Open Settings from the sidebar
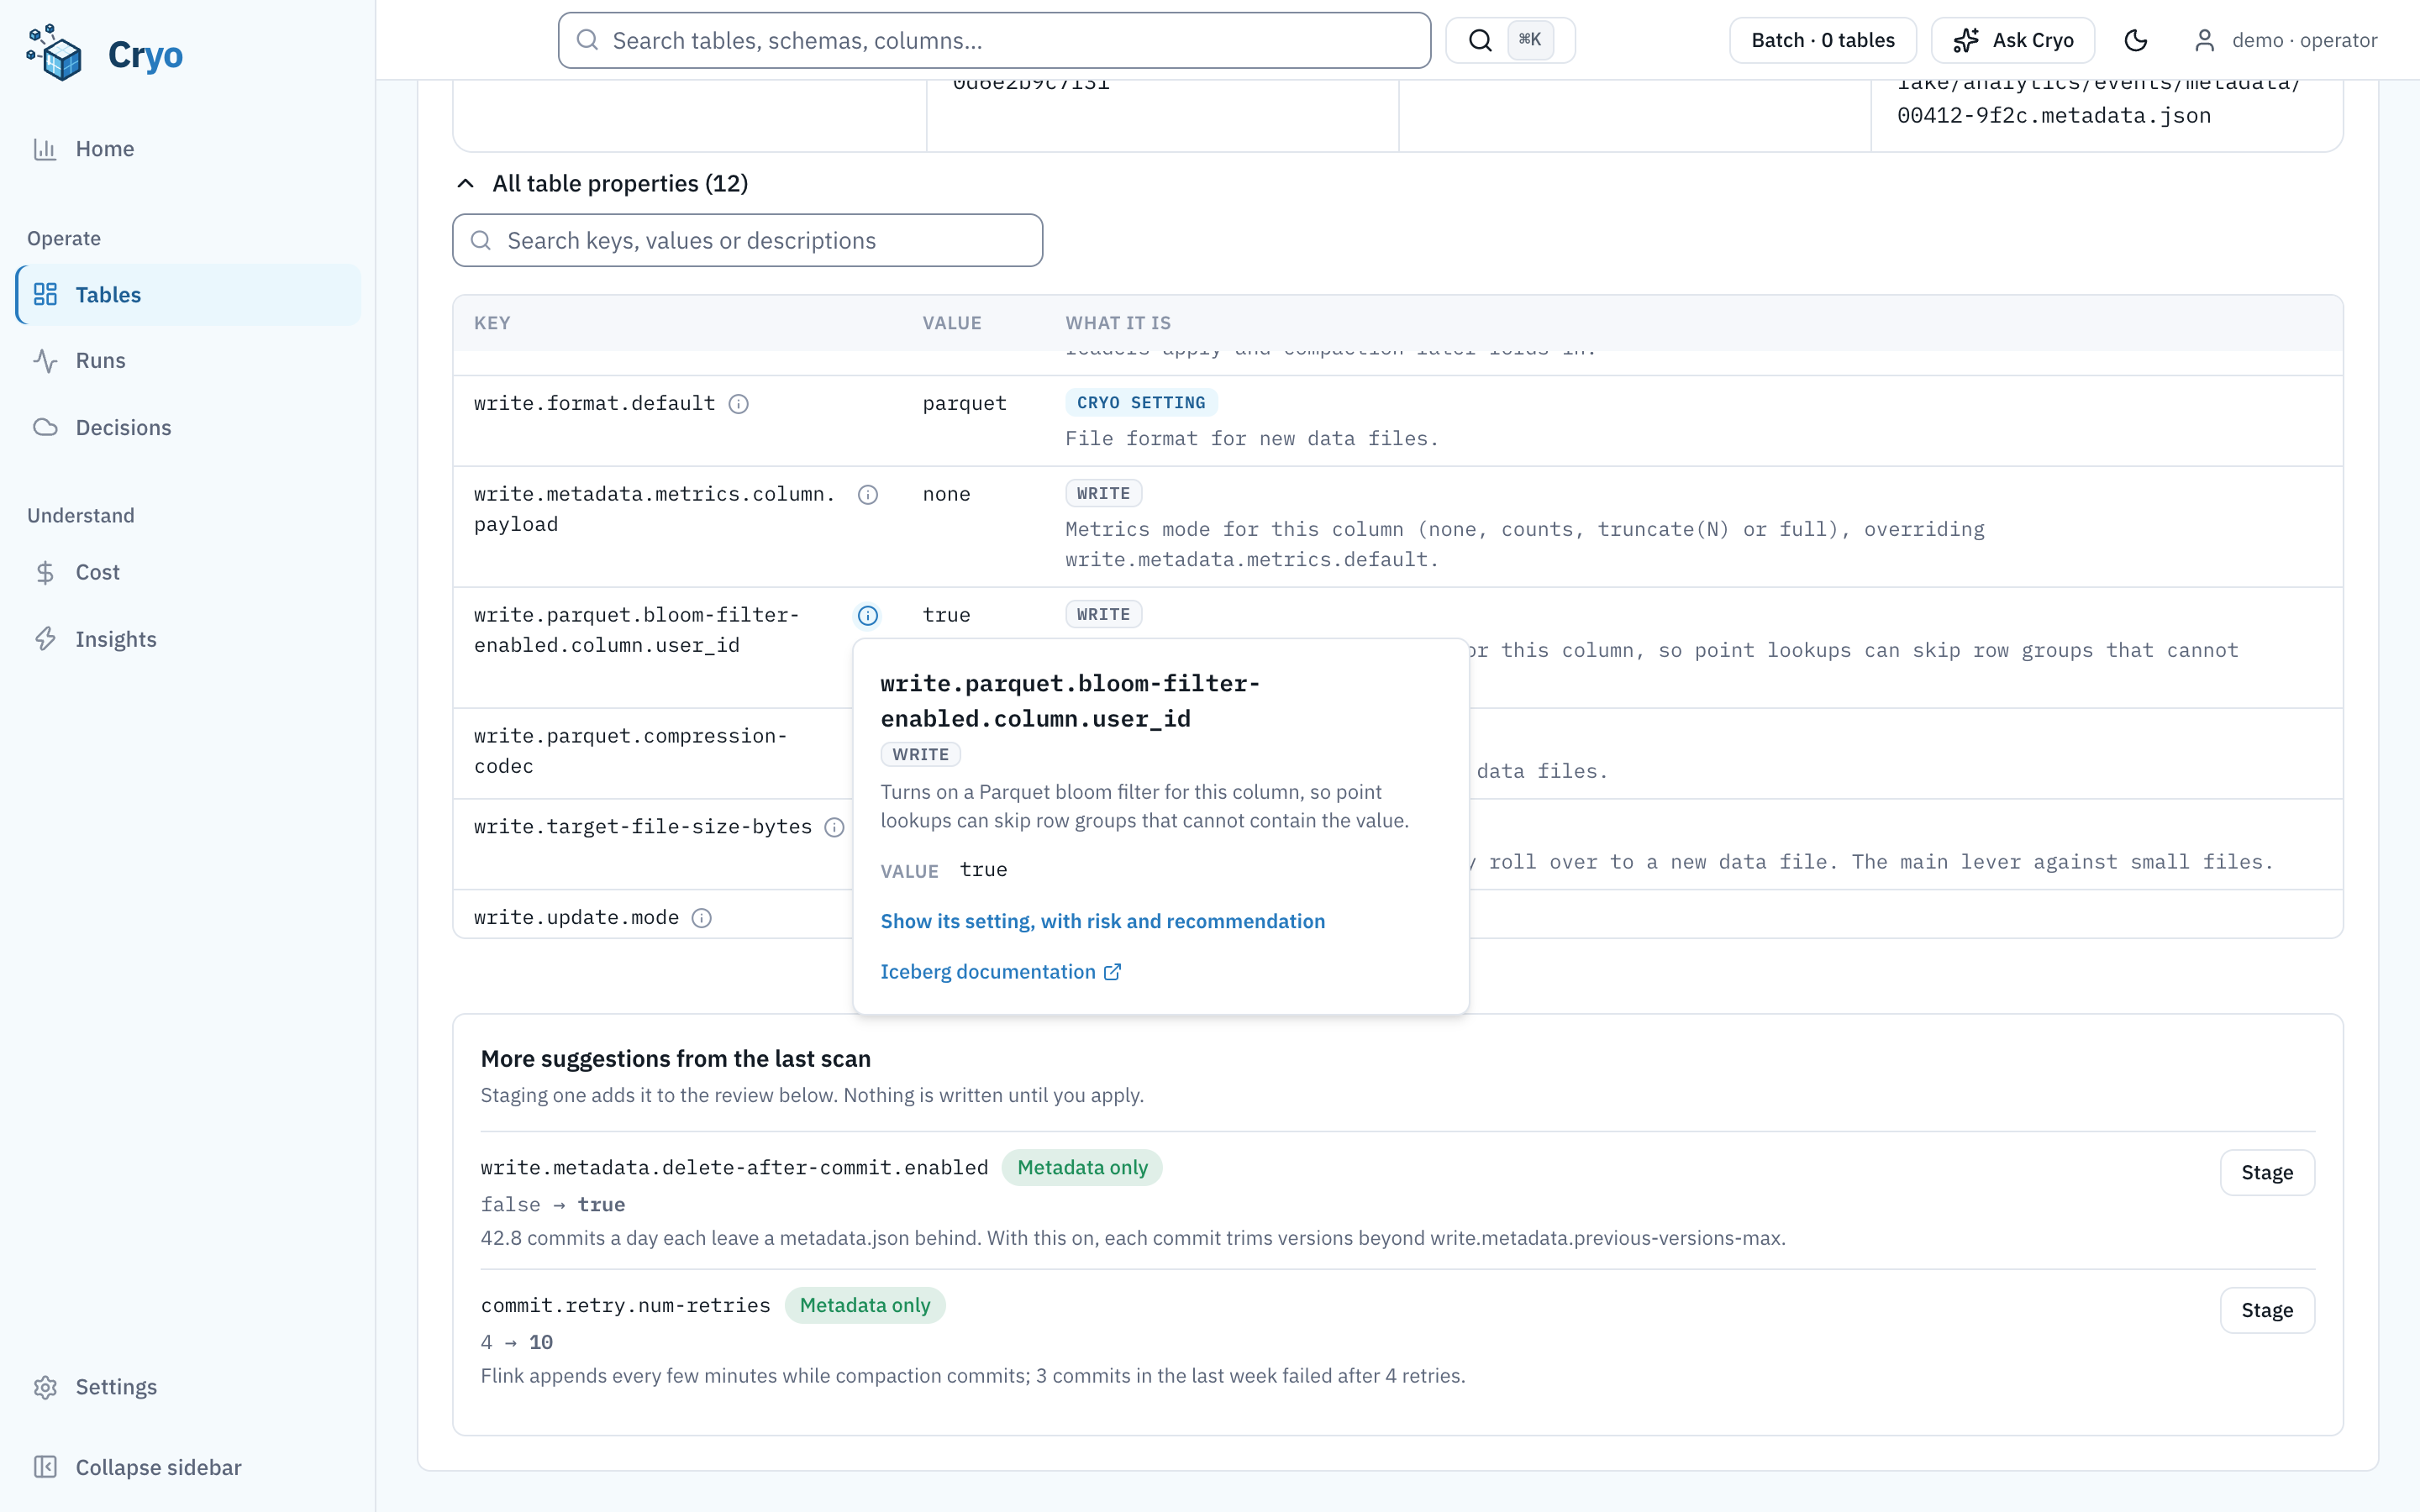 coord(188,1387)
